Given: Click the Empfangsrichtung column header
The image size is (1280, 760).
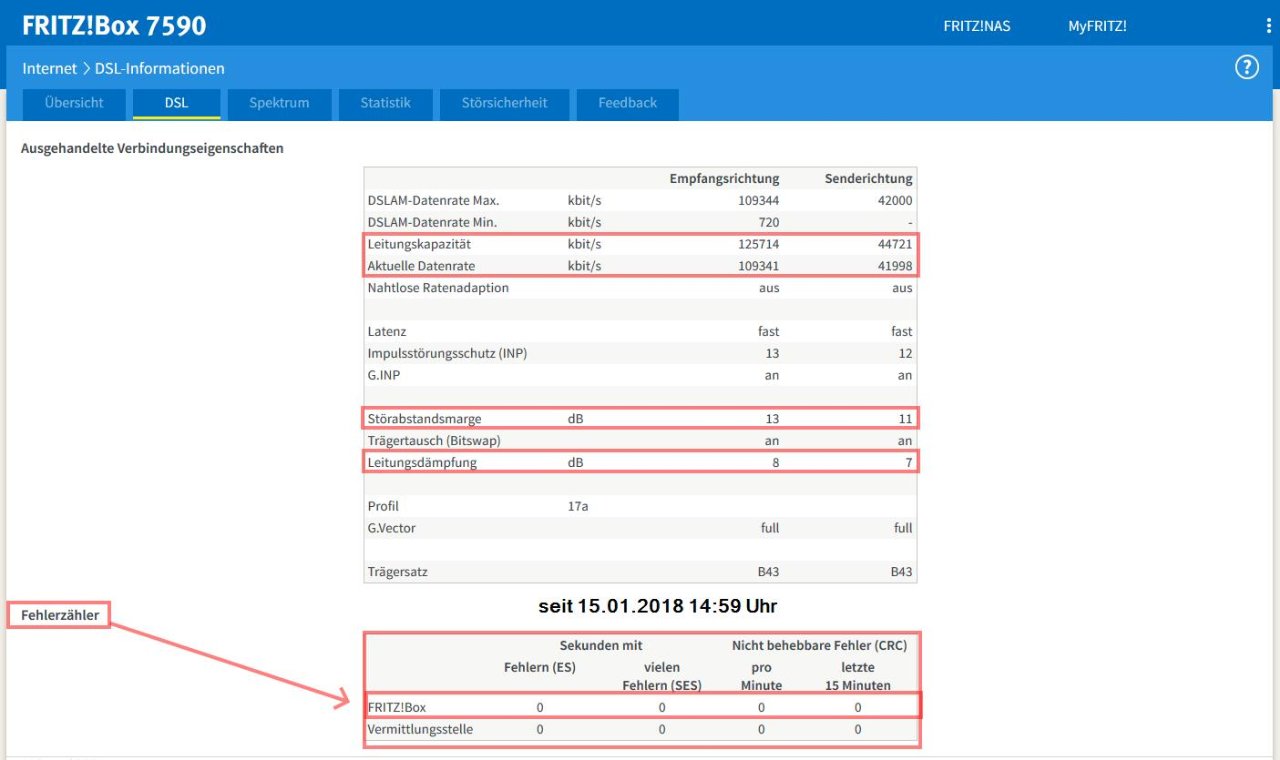Looking at the screenshot, I should point(724,178).
